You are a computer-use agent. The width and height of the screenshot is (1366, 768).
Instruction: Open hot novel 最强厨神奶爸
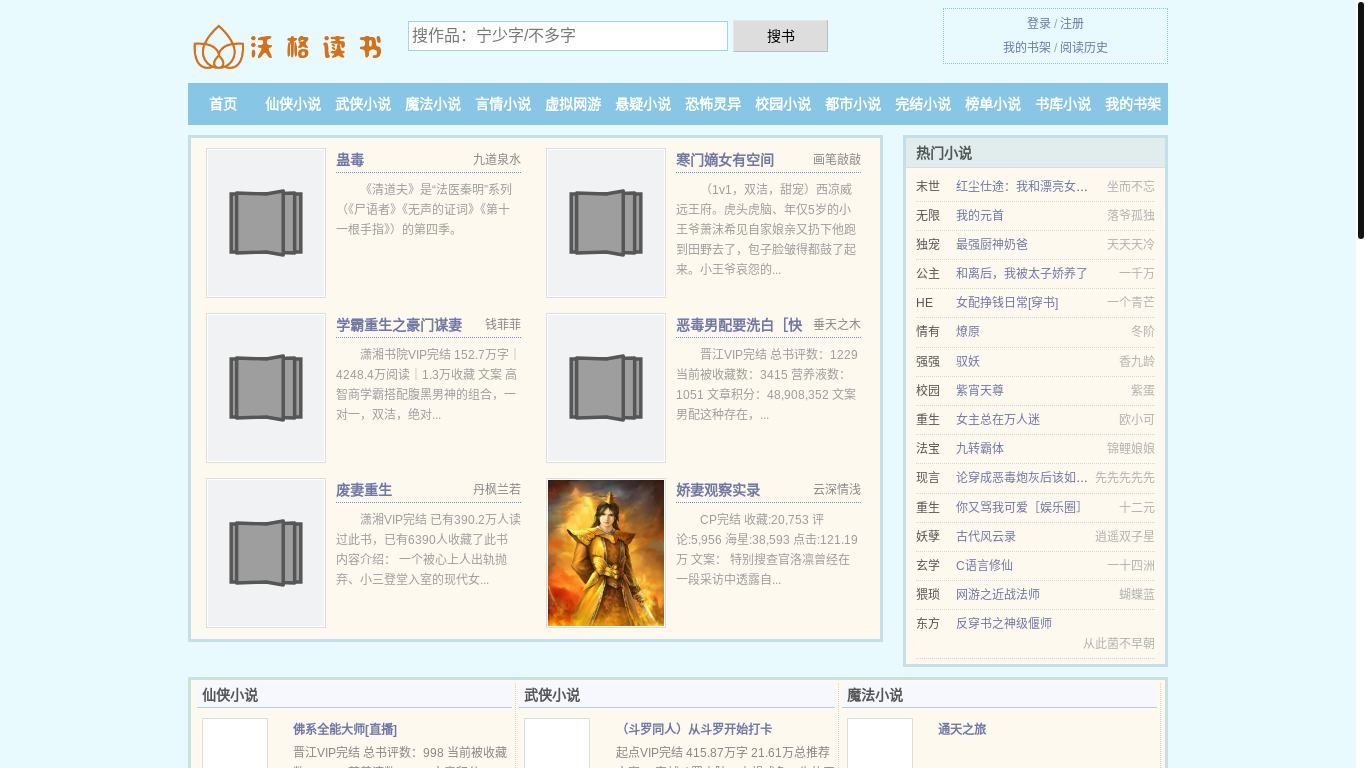tap(992, 244)
